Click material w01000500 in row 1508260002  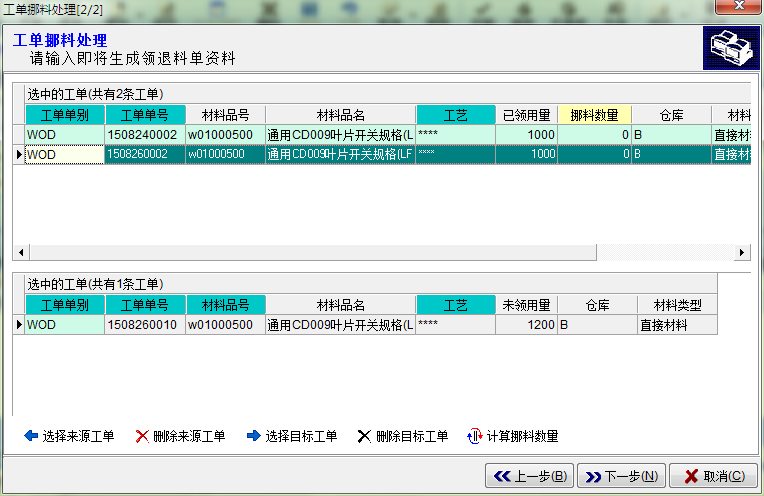[x=226, y=154]
